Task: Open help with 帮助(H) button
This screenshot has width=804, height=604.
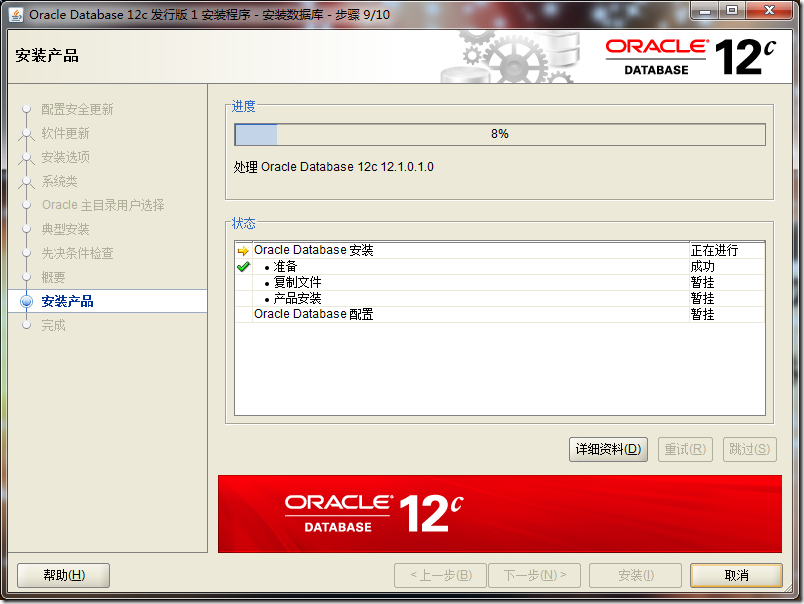Action: point(64,575)
